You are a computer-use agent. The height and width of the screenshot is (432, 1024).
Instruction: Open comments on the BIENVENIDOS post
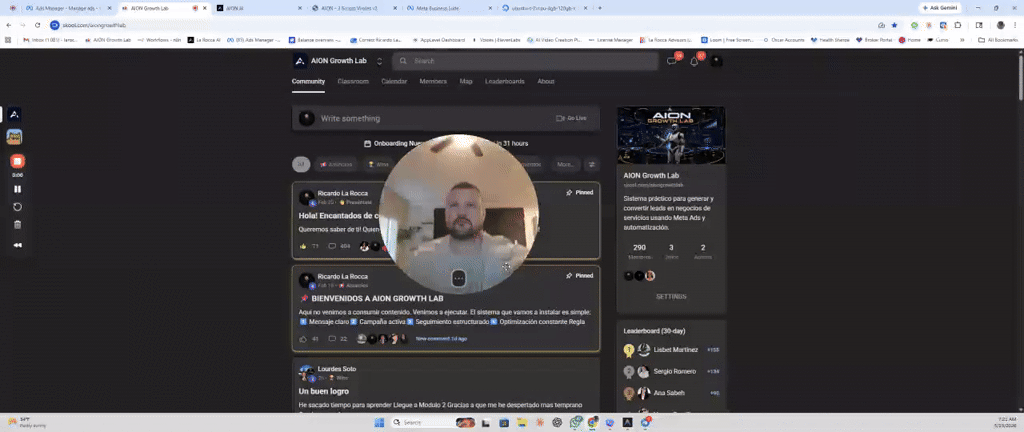click(x=332, y=339)
